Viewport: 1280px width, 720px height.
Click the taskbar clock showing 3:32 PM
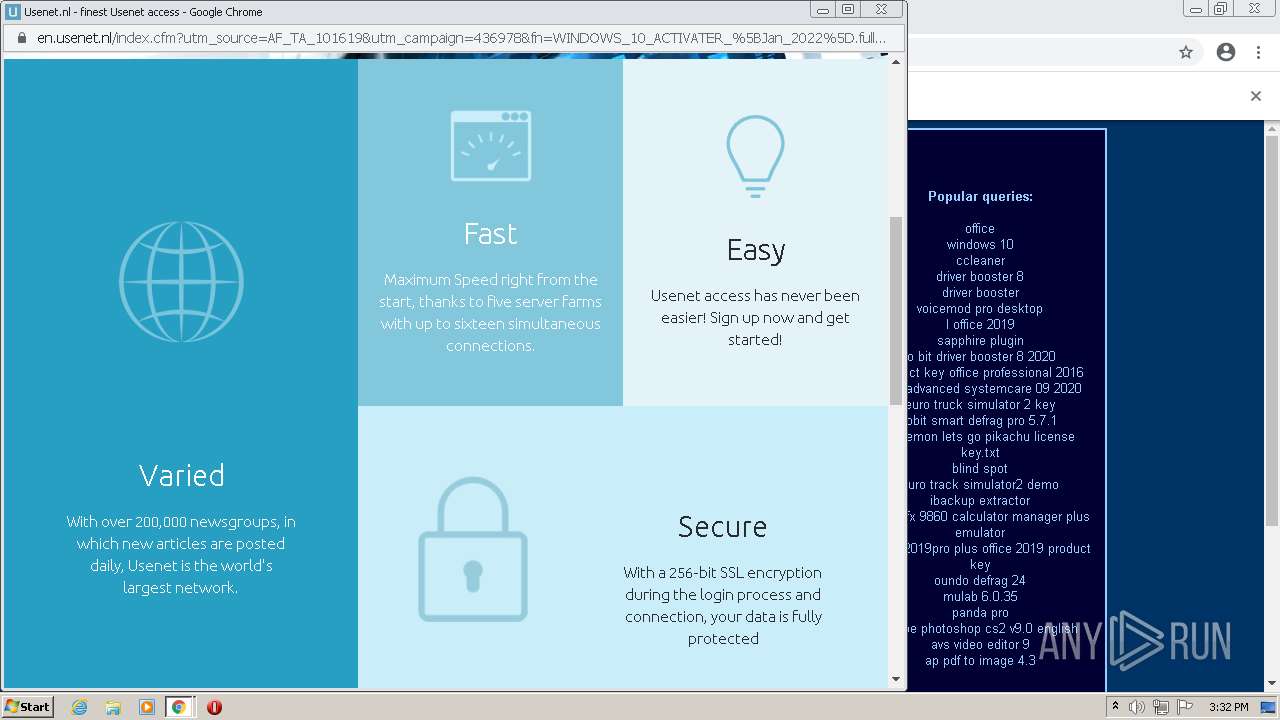(1228, 707)
